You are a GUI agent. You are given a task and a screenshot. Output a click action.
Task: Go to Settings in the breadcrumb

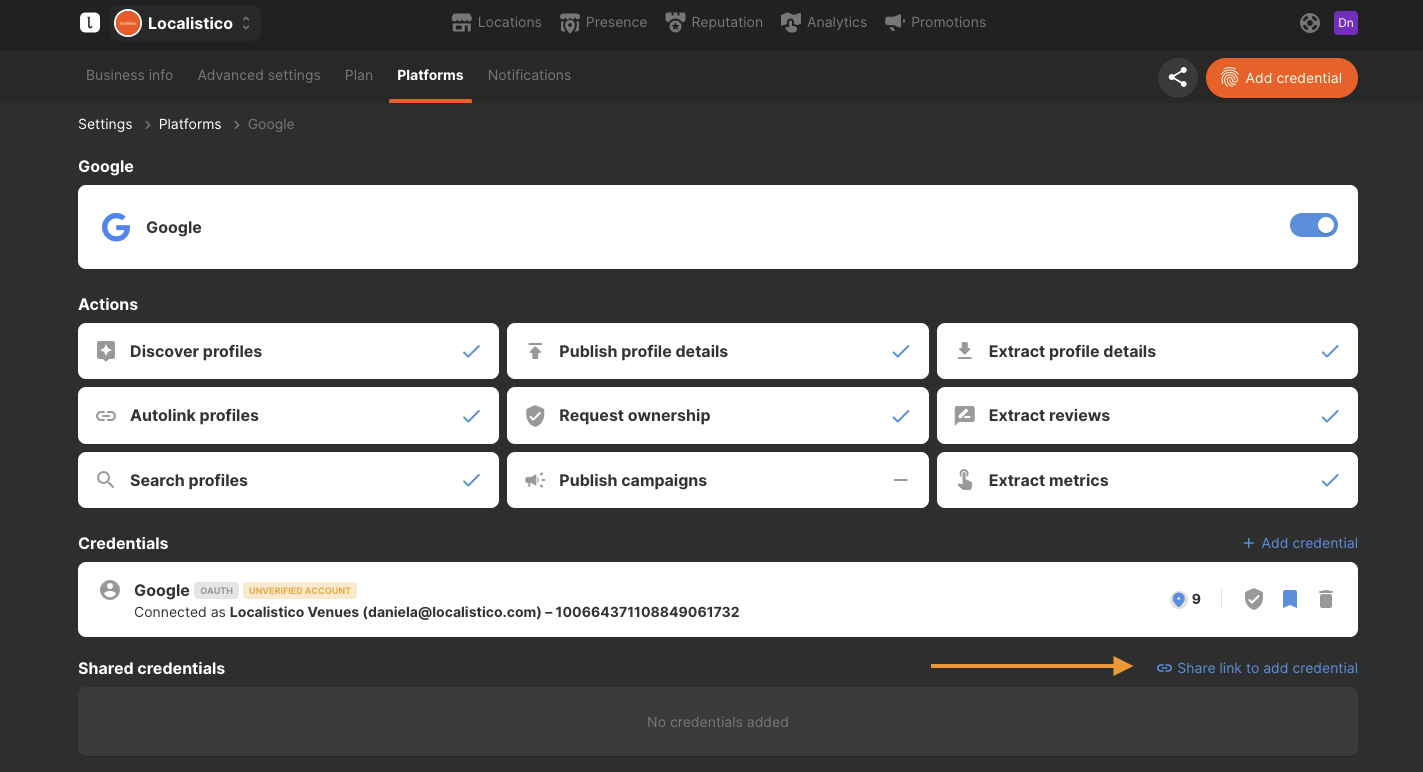click(x=105, y=124)
